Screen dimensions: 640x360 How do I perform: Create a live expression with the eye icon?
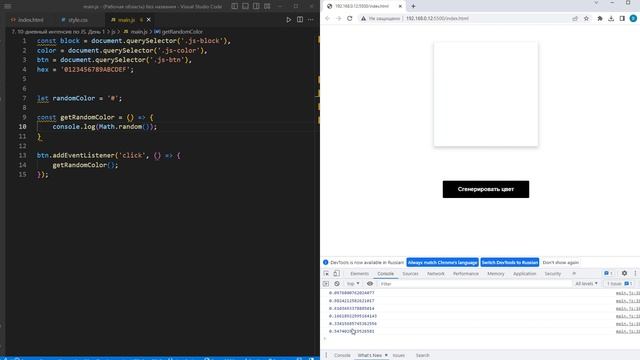coord(370,284)
